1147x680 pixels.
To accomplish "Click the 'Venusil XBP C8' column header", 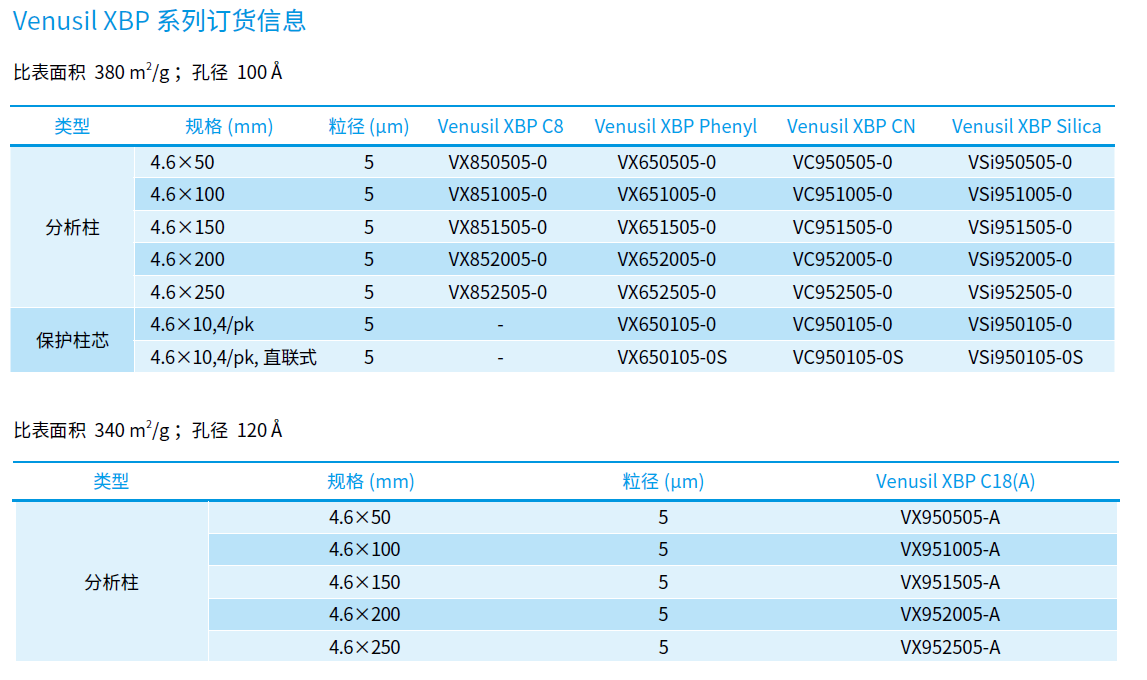I will [500, 126].
